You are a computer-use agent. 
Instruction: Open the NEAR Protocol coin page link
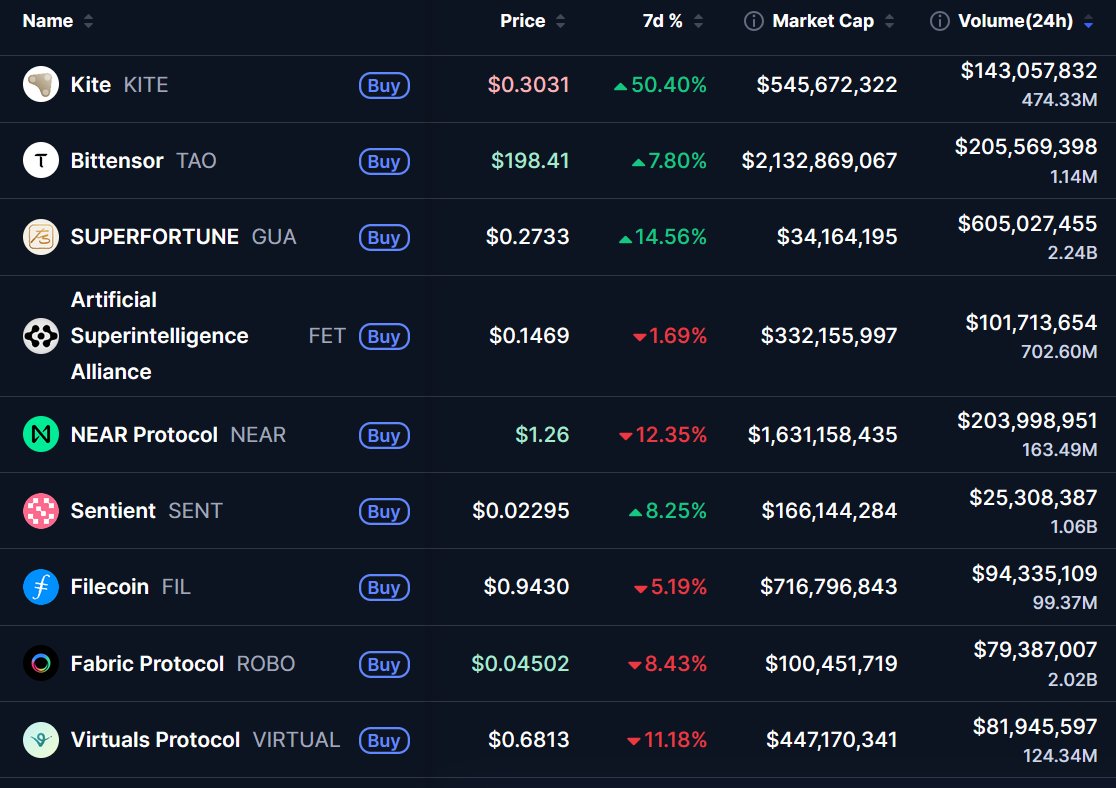144,435
